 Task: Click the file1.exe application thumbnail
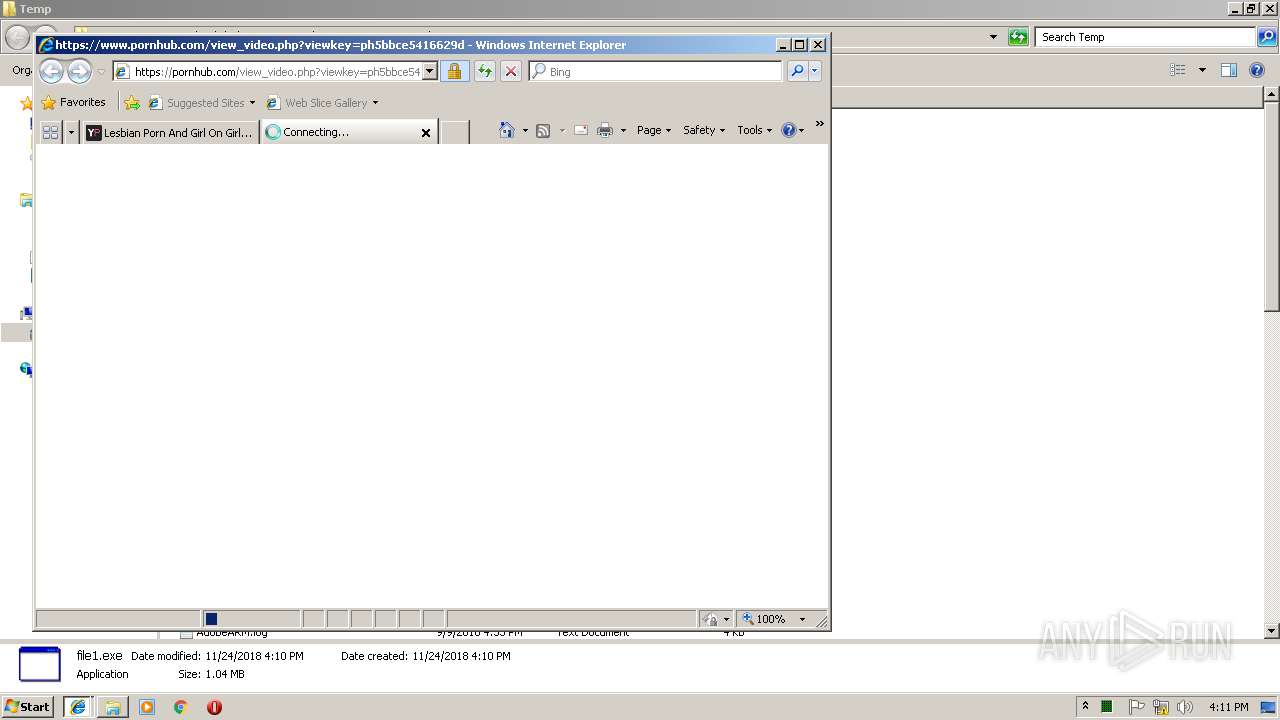pyautogui.click(x=40, y=664)
